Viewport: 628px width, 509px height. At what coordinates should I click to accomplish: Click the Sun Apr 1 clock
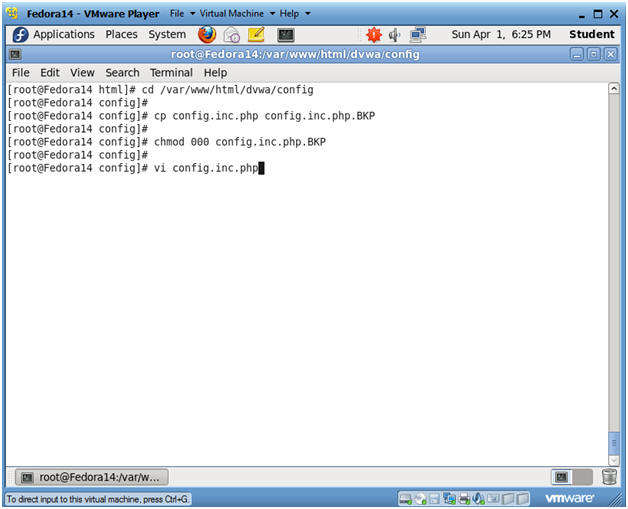(x=501, y=34)
